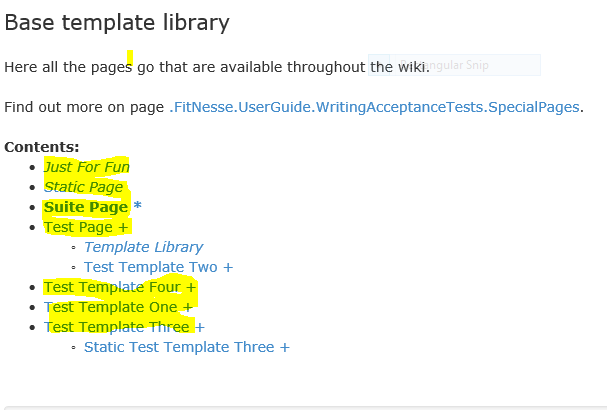Open the Test Template Two + link
The width and height of the screenshot is (607, 410).
158,267
